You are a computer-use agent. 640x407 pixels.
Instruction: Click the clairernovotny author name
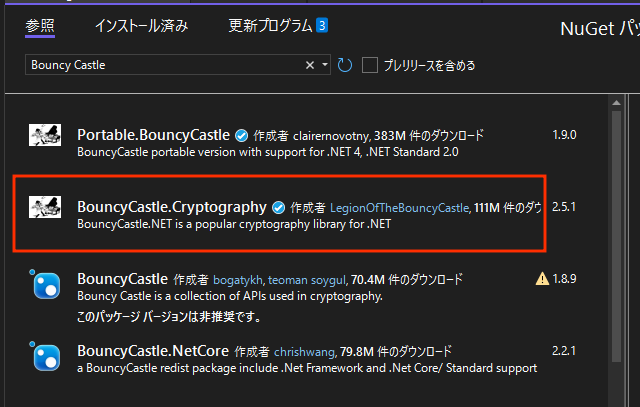pyautogui.click(x=331, y=136)
